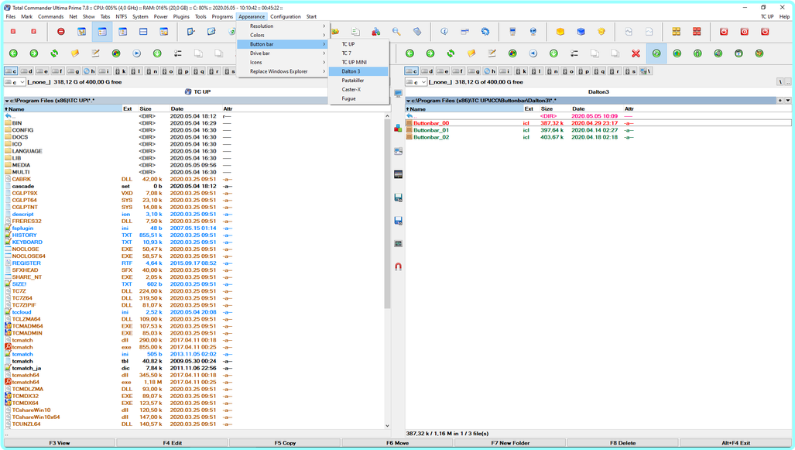Click the left pane green down-arrow icon

coord(157,53)
